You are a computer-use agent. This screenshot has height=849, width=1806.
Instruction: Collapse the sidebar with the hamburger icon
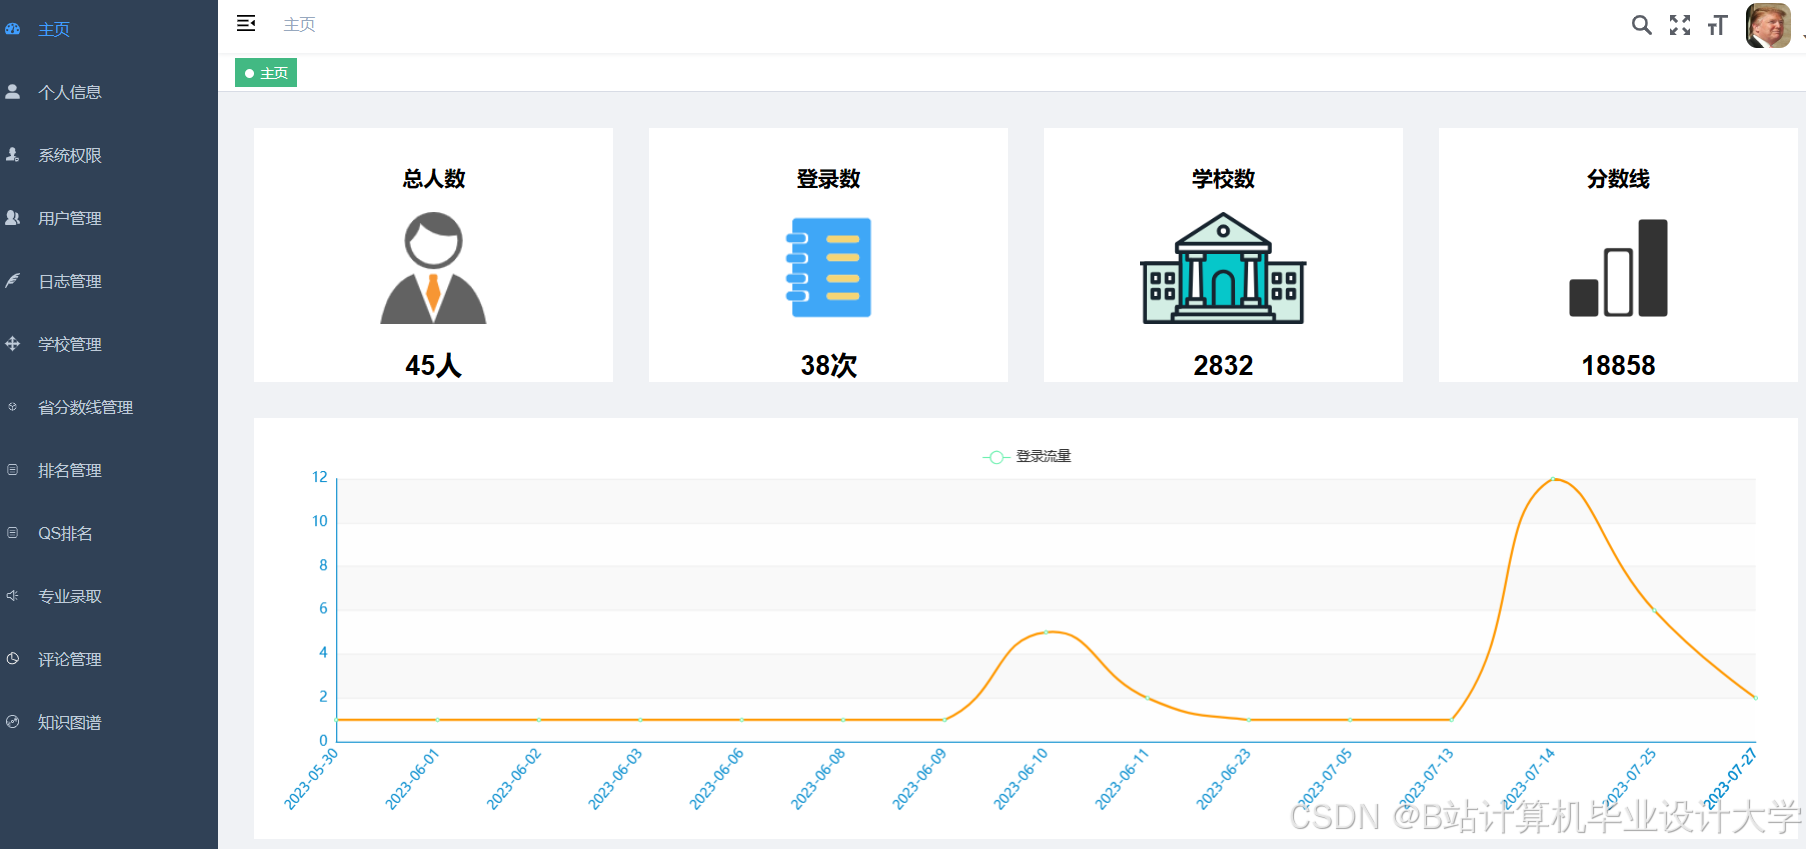(x=246, y=23)
